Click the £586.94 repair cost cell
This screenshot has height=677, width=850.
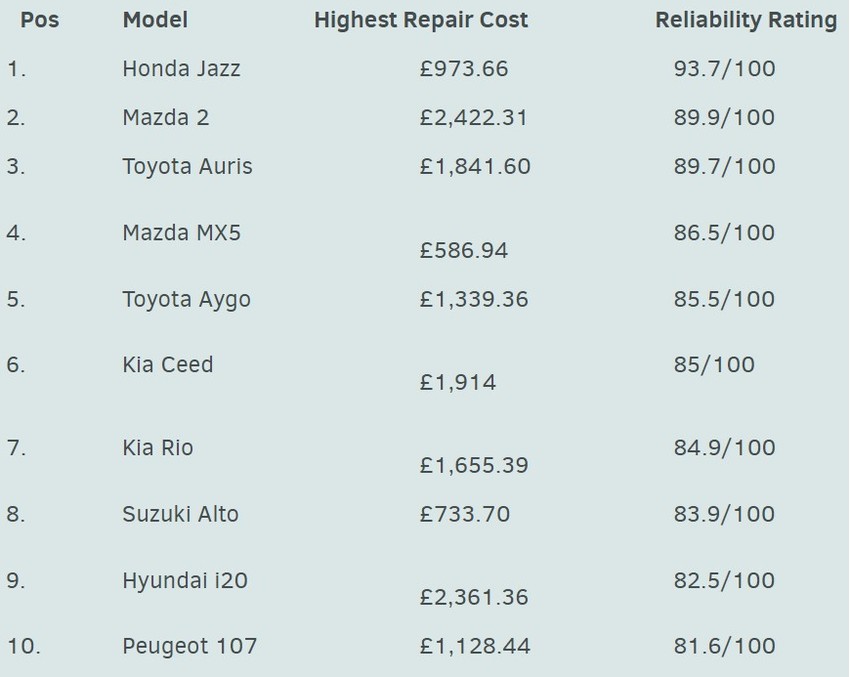tap(464, 250)
